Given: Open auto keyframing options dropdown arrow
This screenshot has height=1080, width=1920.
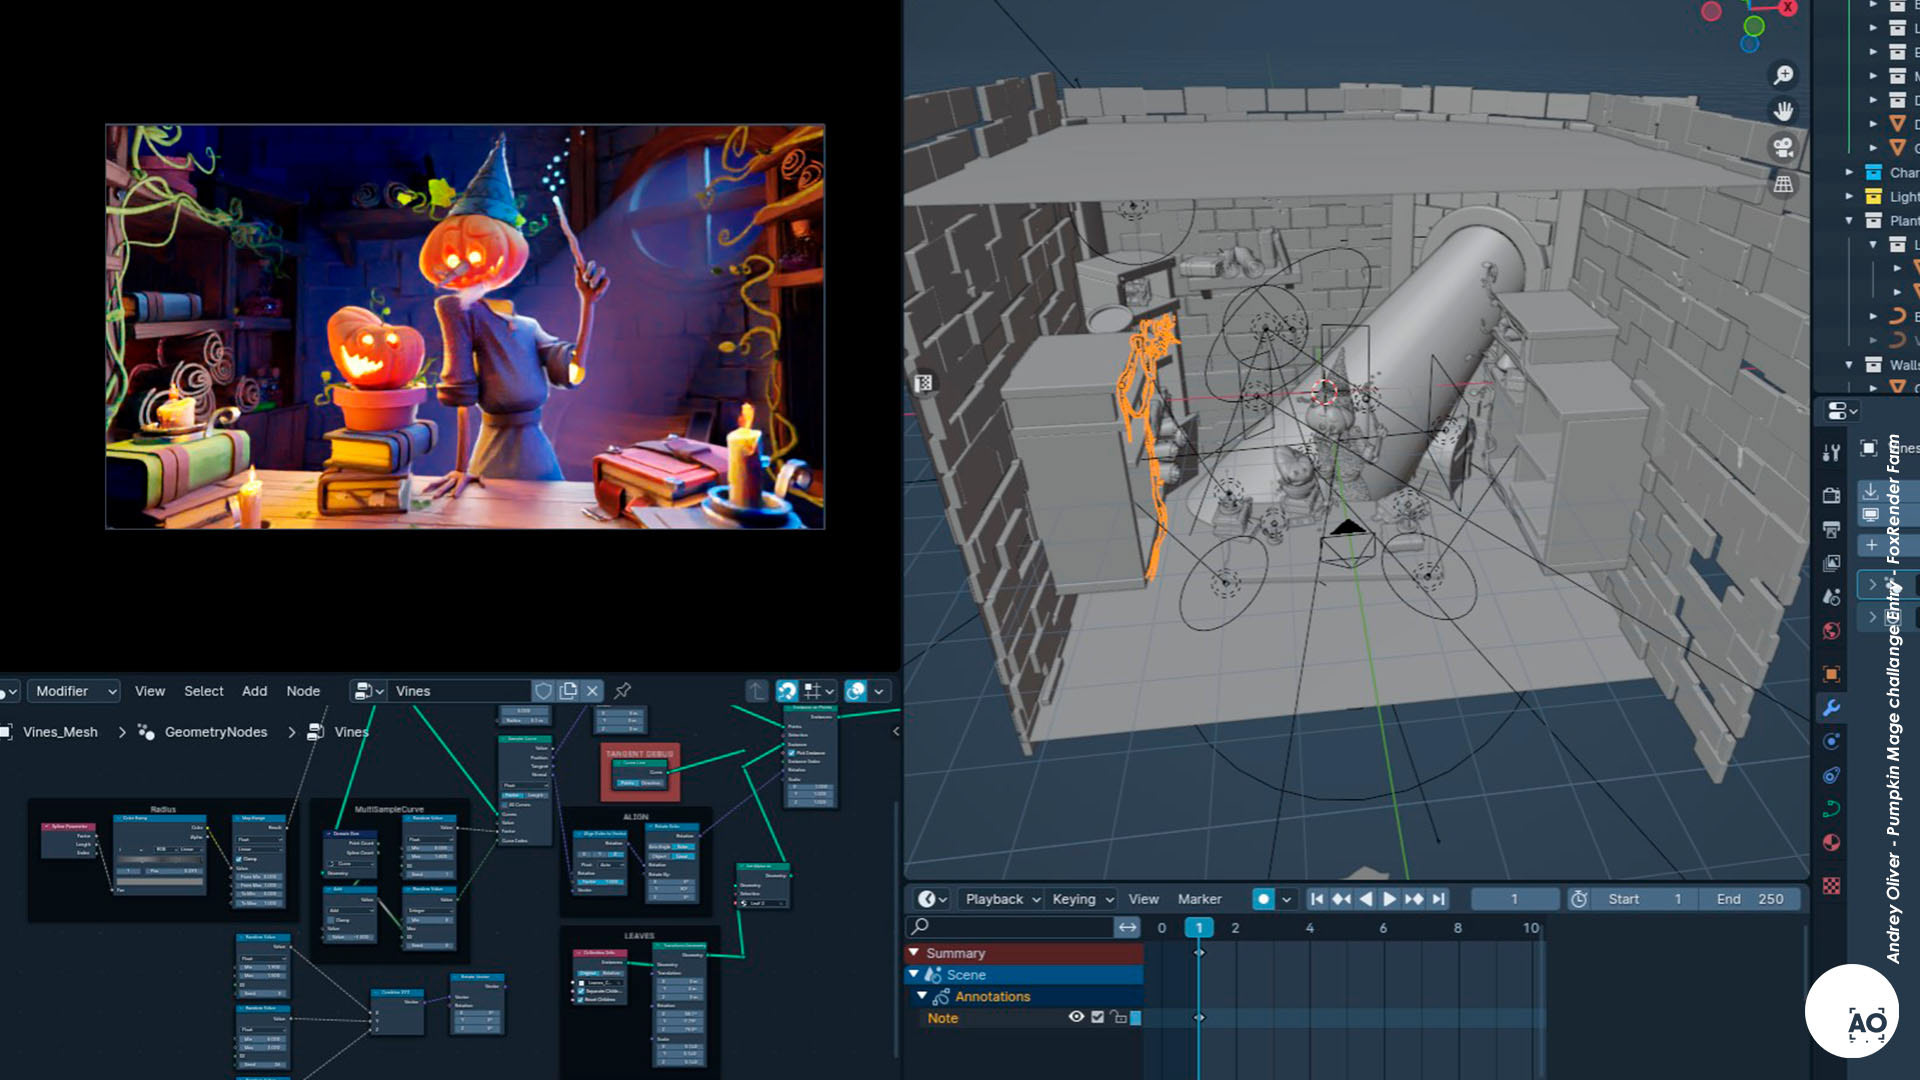Looking at the screenshot, I should pos(1286,899).
